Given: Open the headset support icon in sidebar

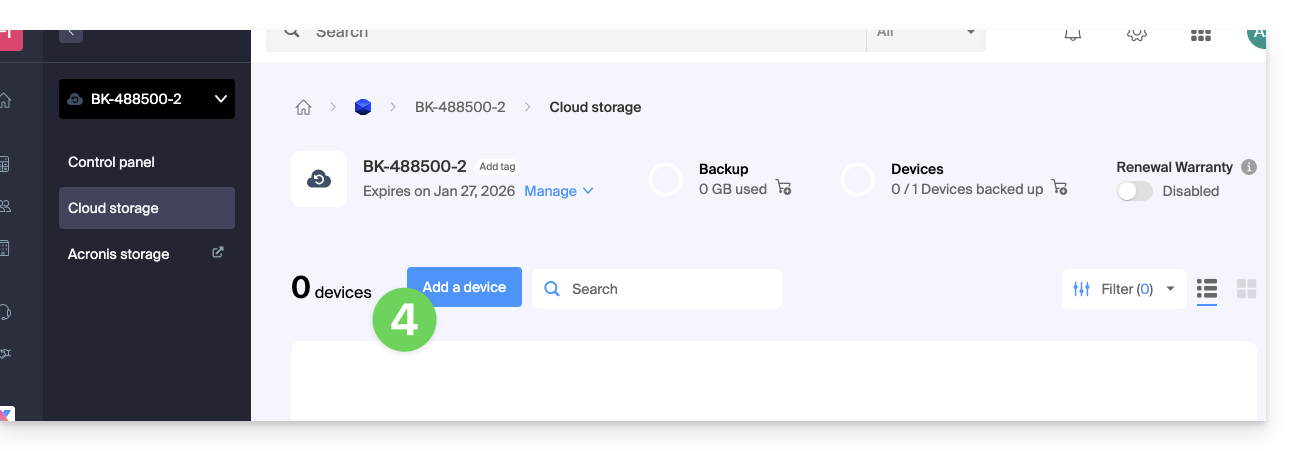Looking at the screenshot, I should [6, 312].
